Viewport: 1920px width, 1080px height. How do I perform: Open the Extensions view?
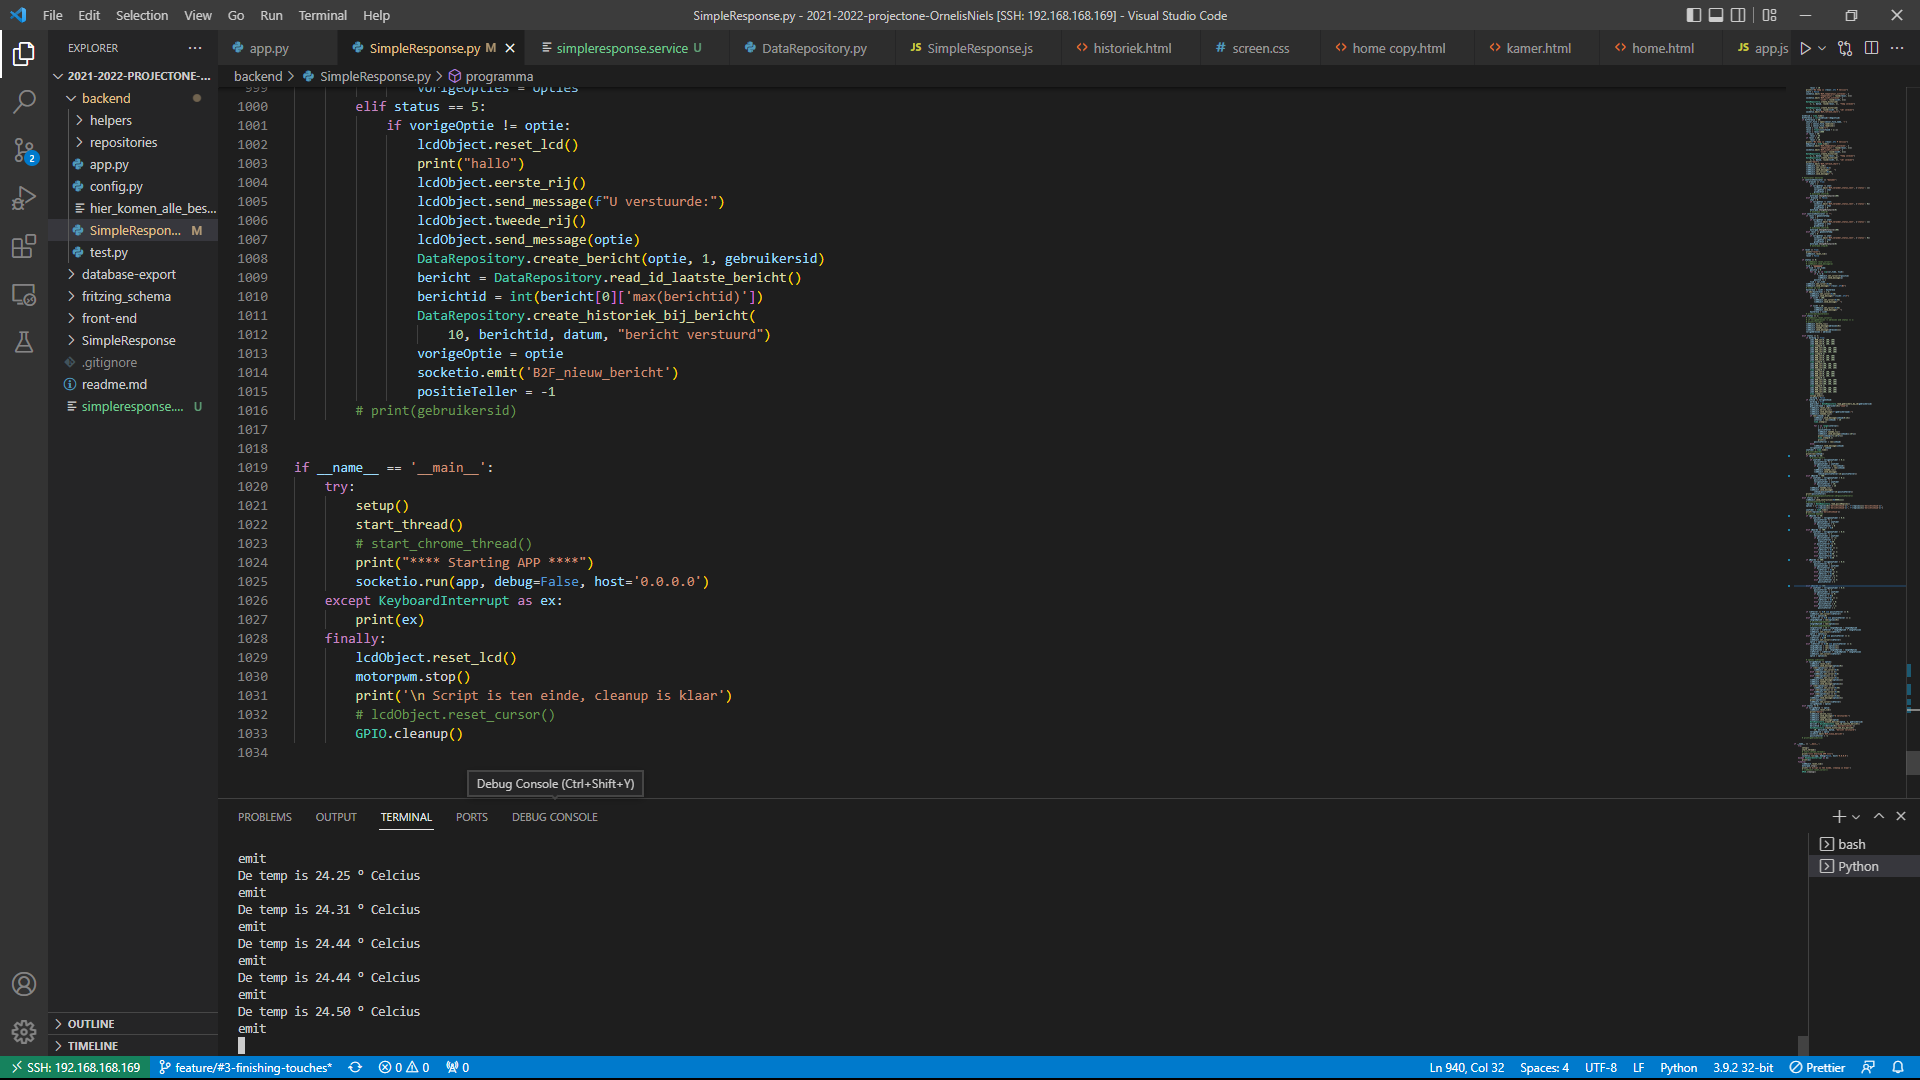point(24,246)
